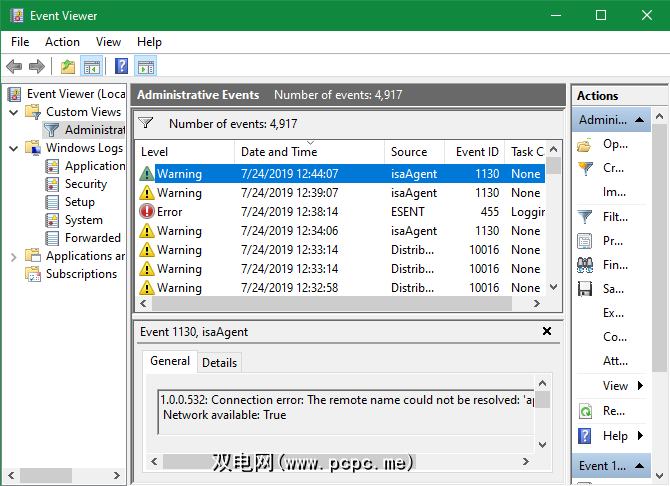Click the blue Help toolbar icon

pos(121,67)
